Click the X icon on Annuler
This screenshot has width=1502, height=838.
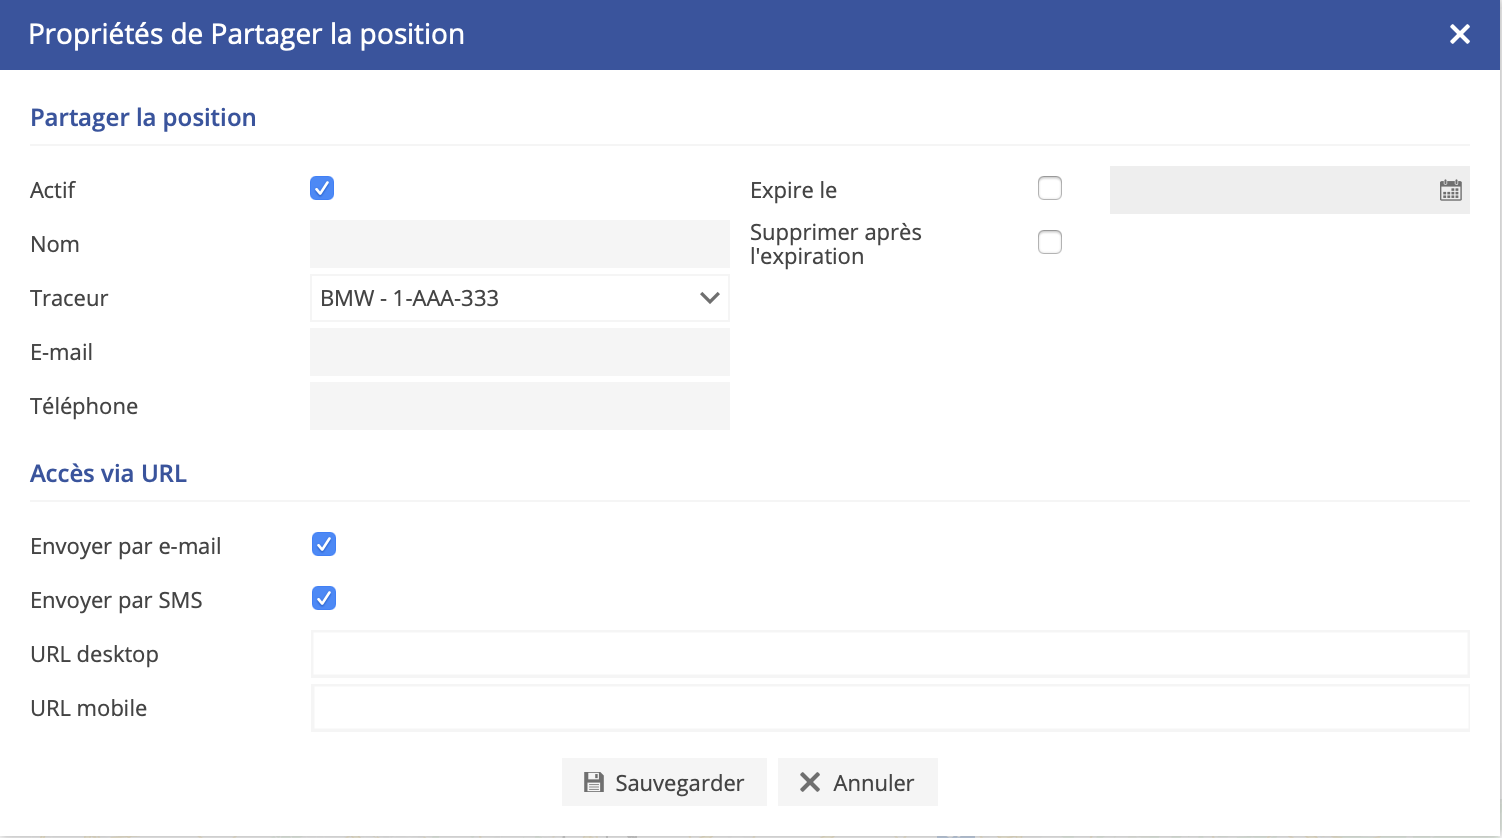810,782
